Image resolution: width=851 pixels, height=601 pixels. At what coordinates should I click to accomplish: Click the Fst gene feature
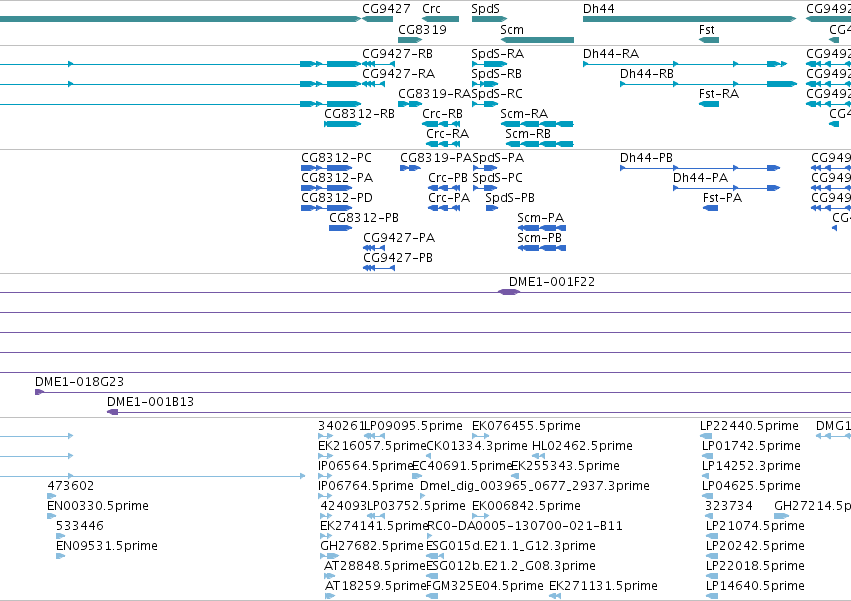(x=709, y=40)
